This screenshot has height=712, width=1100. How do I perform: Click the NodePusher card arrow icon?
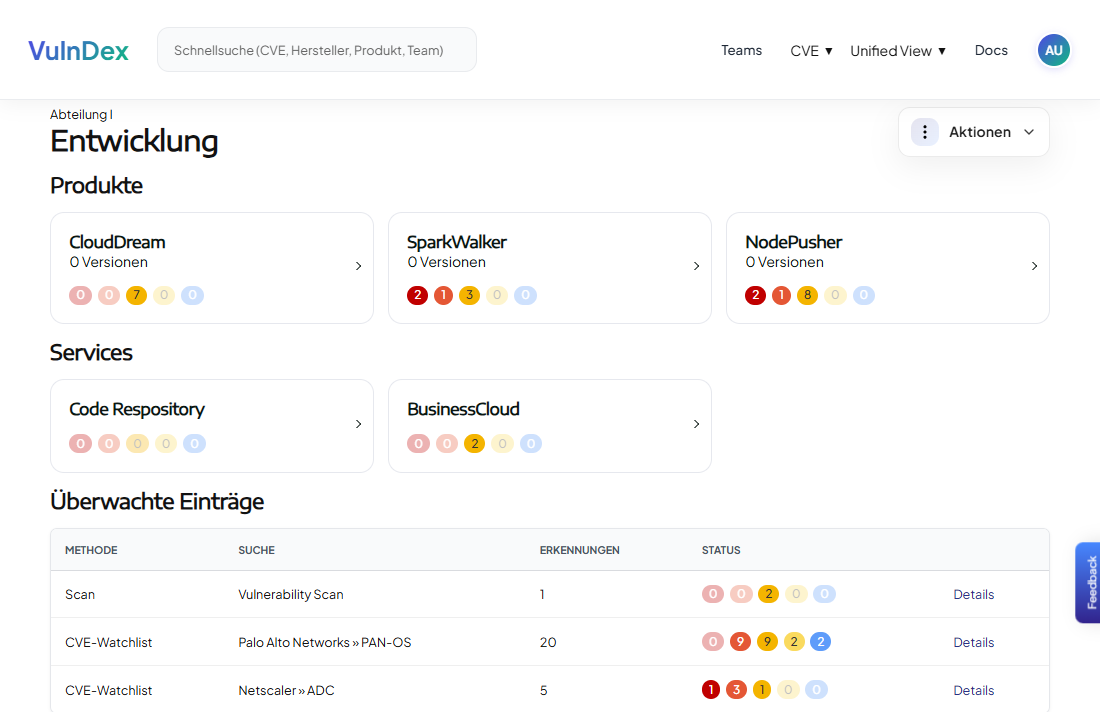pyautogui.click(x=1034, y=266)
